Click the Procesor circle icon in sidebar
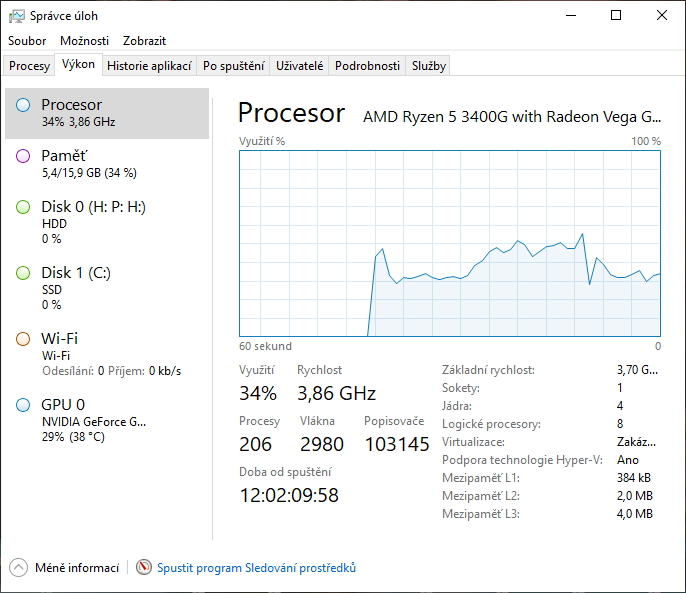This screenshot has height=593, width=686. click(23, 105)
